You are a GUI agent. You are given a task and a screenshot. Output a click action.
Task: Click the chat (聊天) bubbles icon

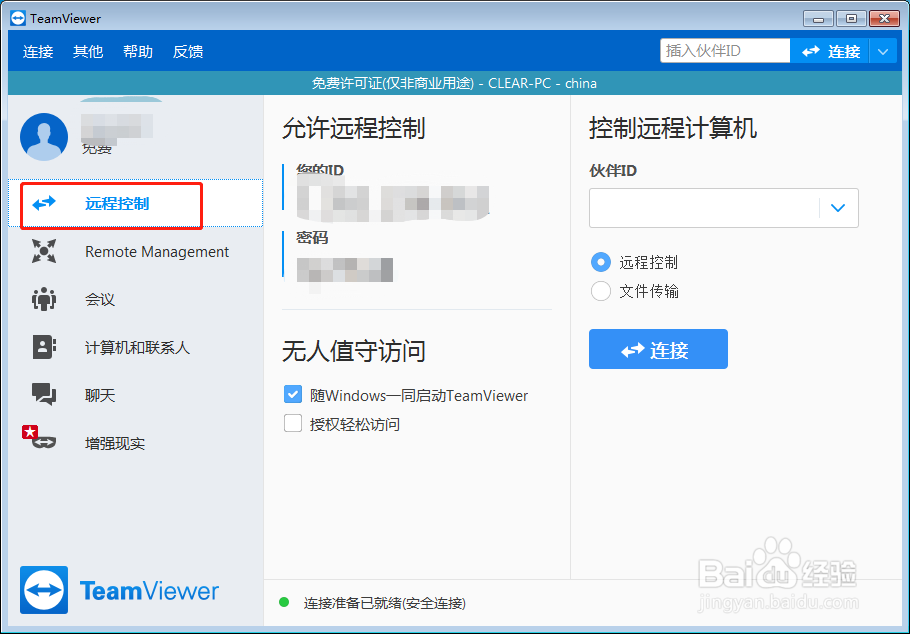(44, 394)
